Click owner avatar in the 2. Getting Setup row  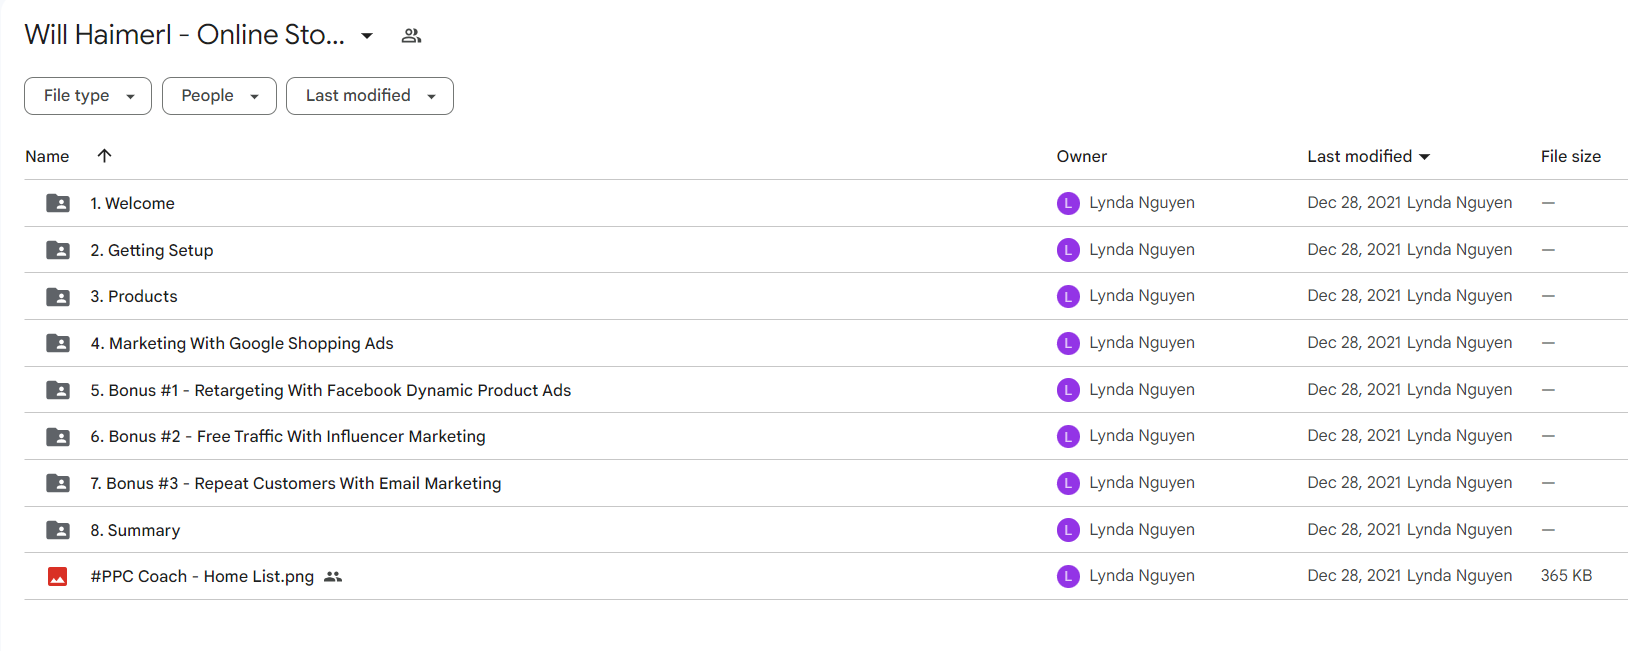[x=1068, y=250]
